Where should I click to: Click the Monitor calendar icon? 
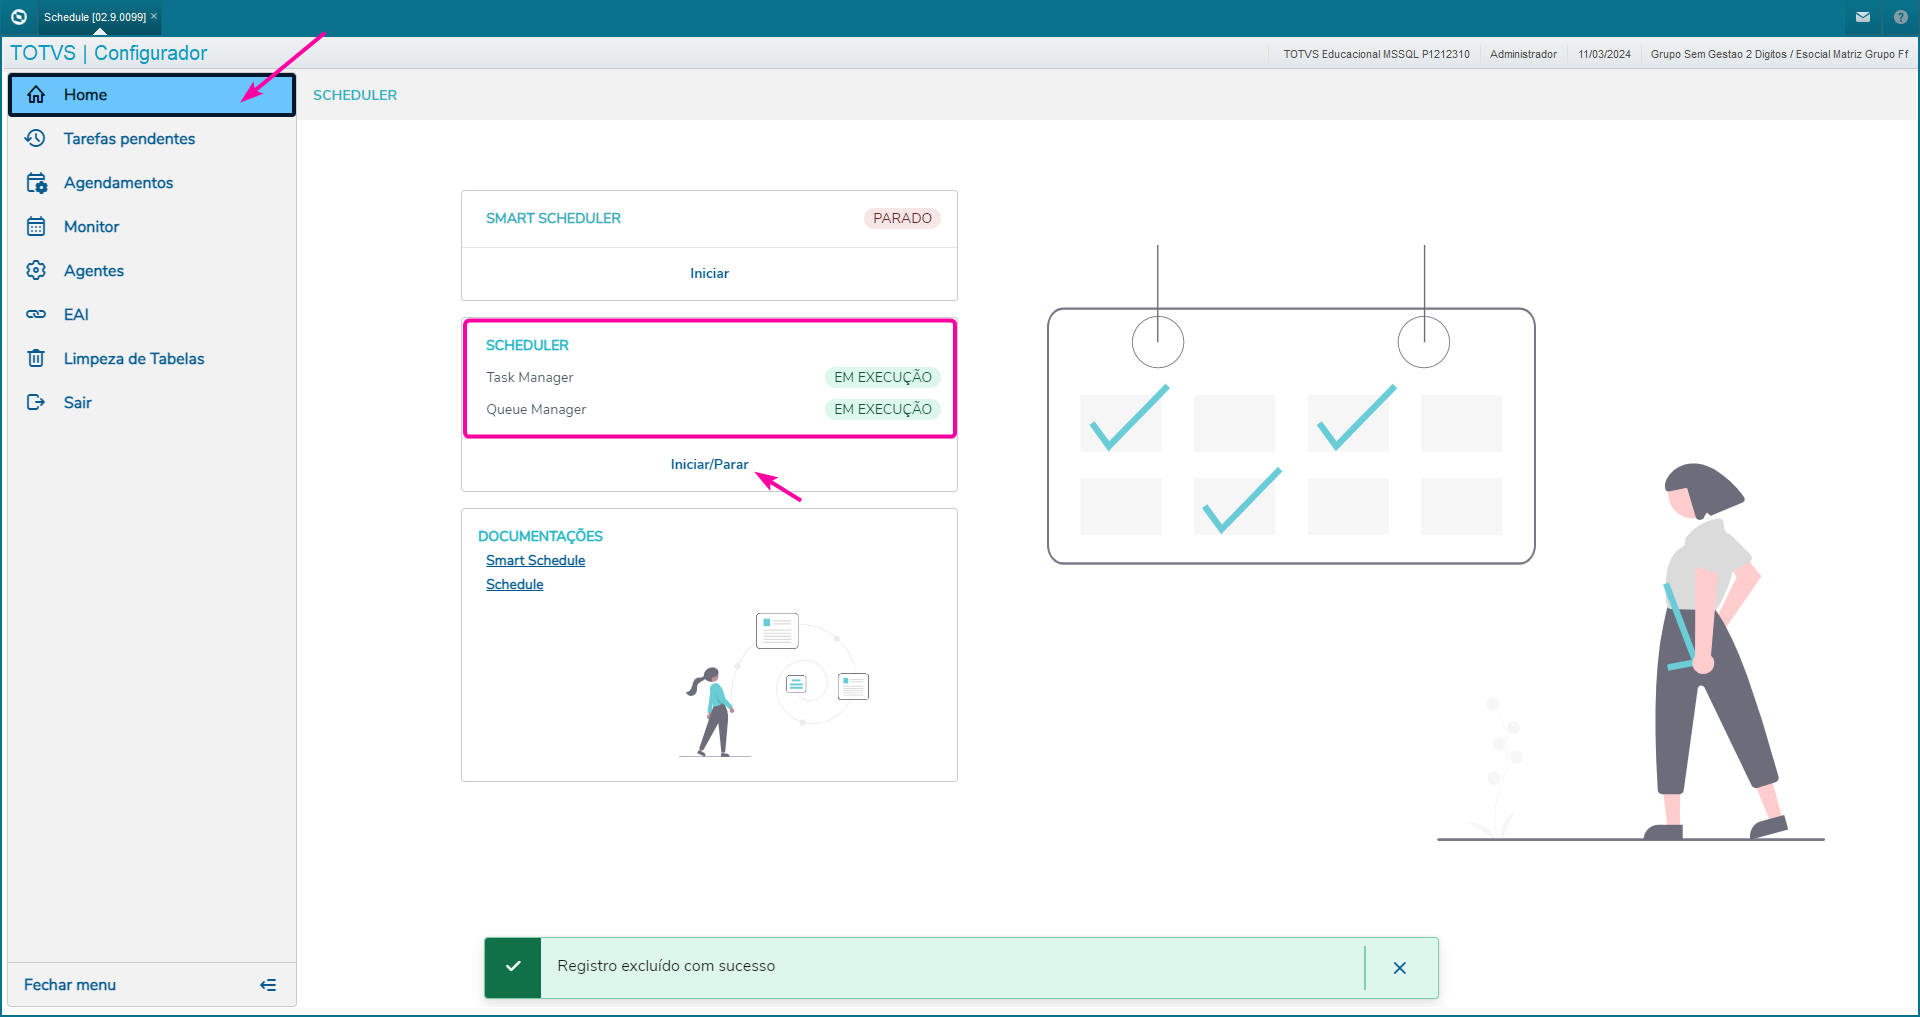click(36, 227)
